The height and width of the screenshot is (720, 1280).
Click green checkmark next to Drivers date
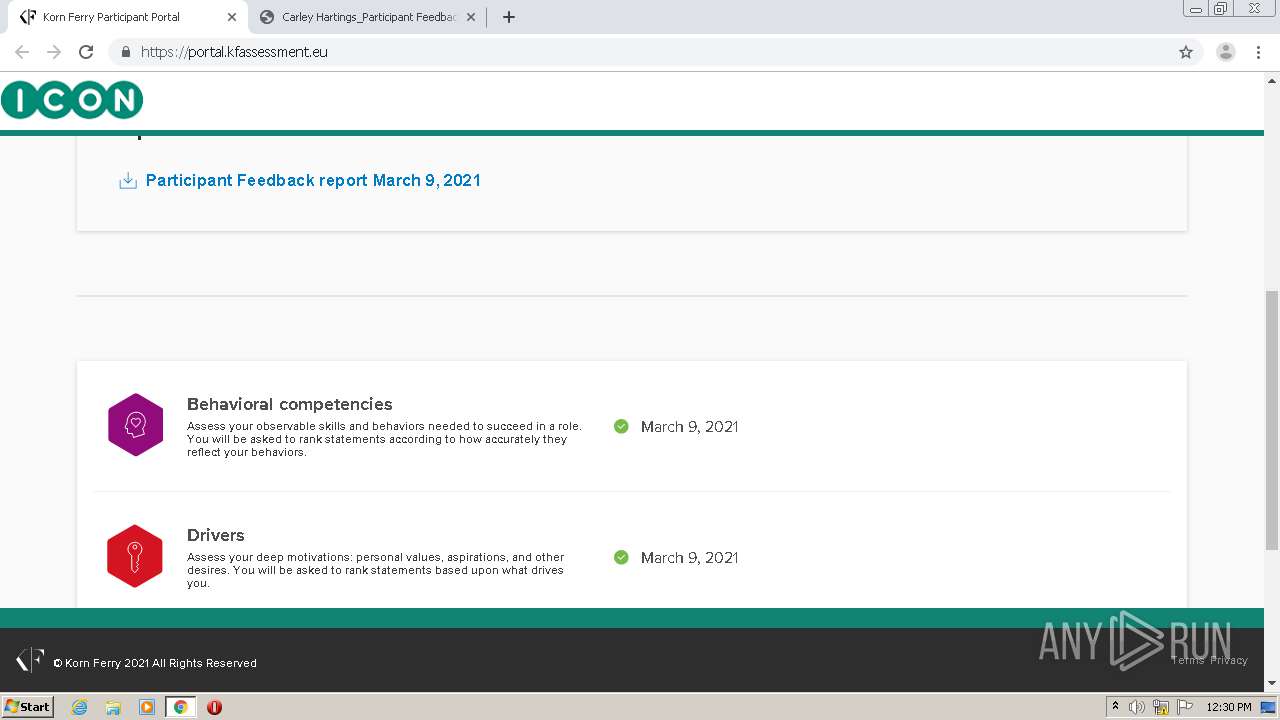pyautogui.click(x=621, y=557)
